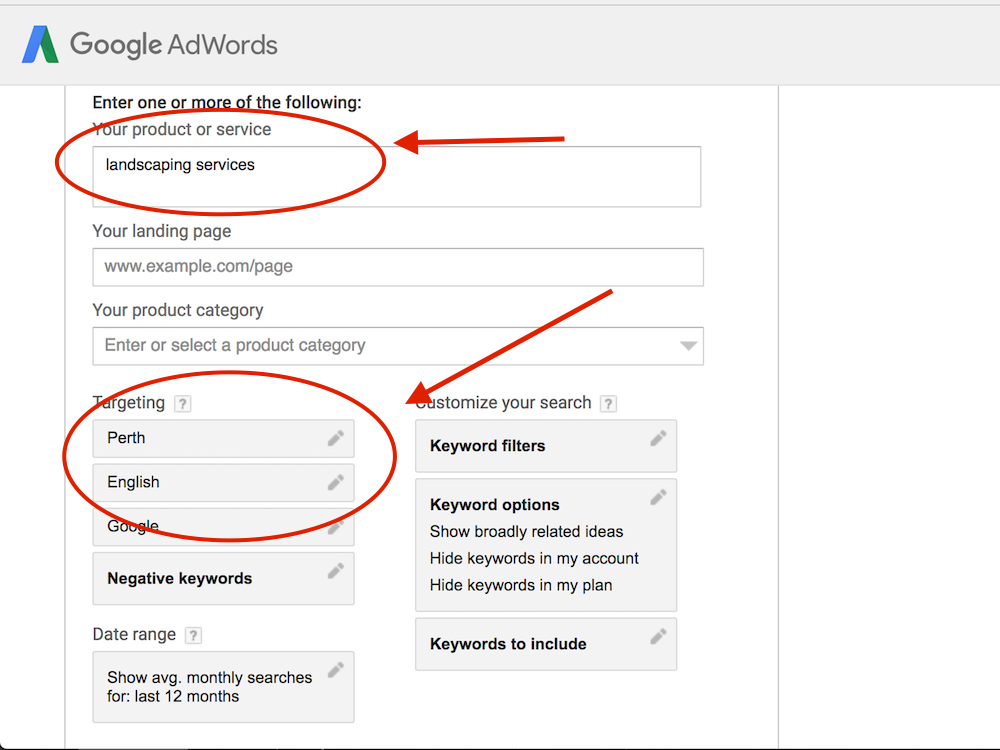Open the Keyword filters panel

click(546, 446)
